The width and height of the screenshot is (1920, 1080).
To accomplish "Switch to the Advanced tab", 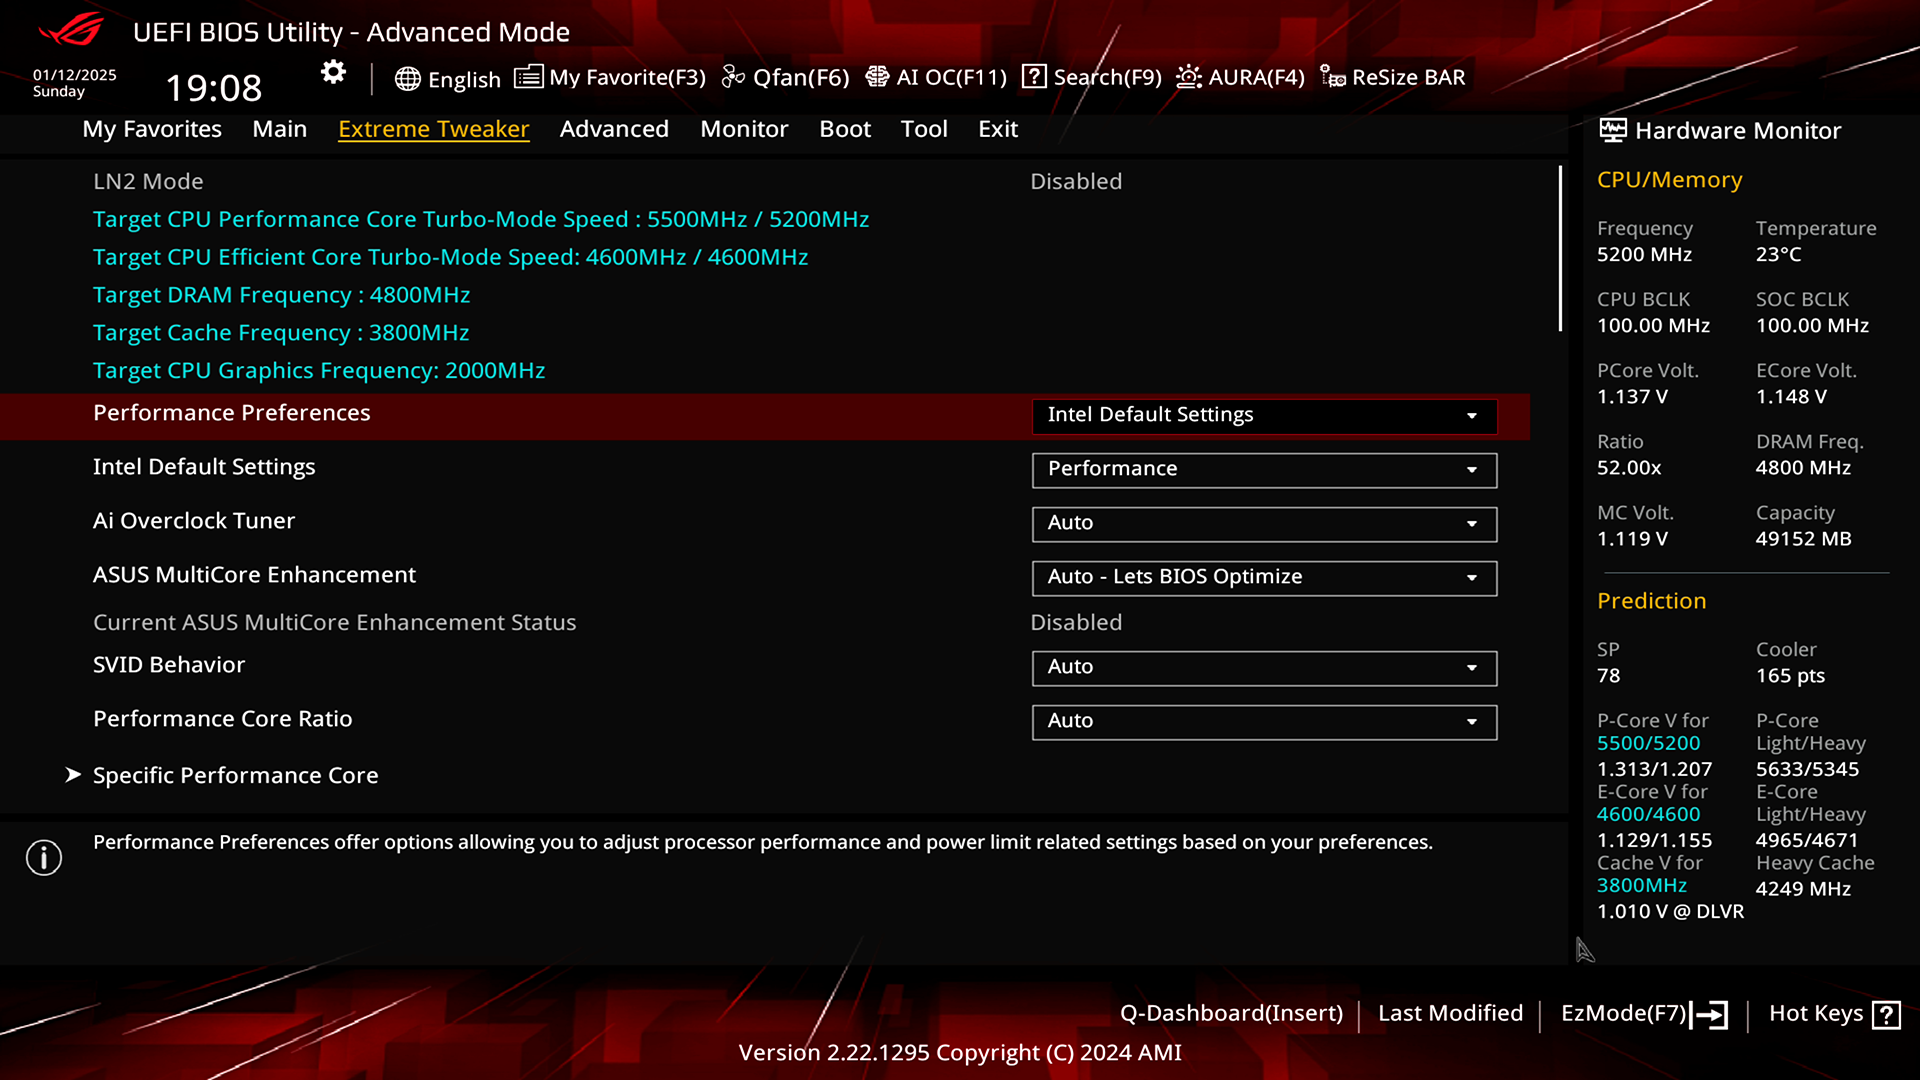I will point(614,129).
